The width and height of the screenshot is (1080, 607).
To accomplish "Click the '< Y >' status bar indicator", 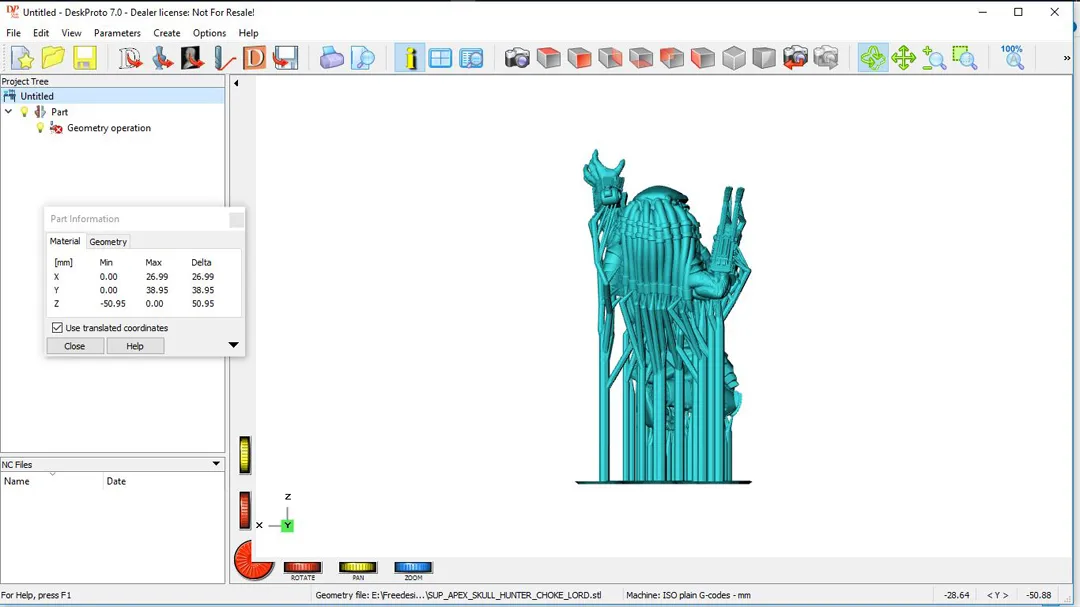I will pyautogui.click(x=997, y=595).
